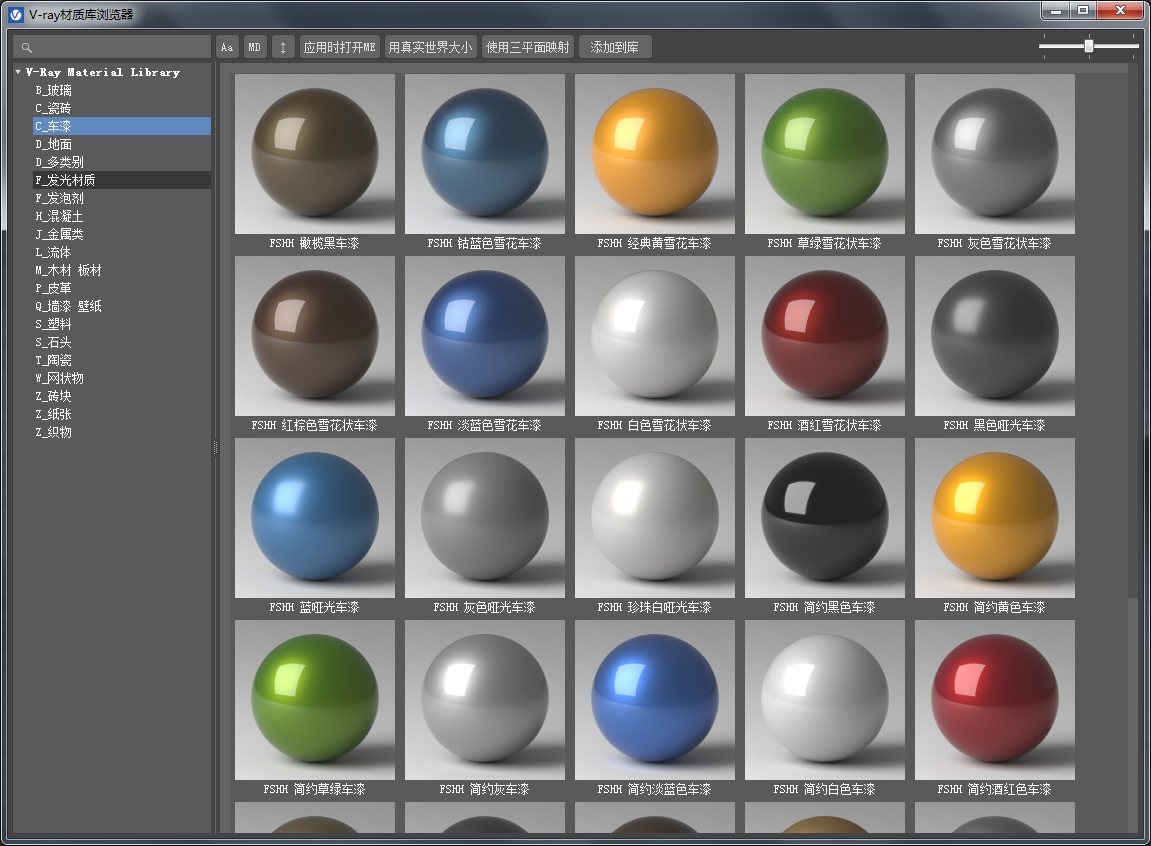This screenshot has width=1151, height=846.
Task: Choose the FSHH 红棕色雪花状车漆 material thumbnail
Action: pos(315,336)
